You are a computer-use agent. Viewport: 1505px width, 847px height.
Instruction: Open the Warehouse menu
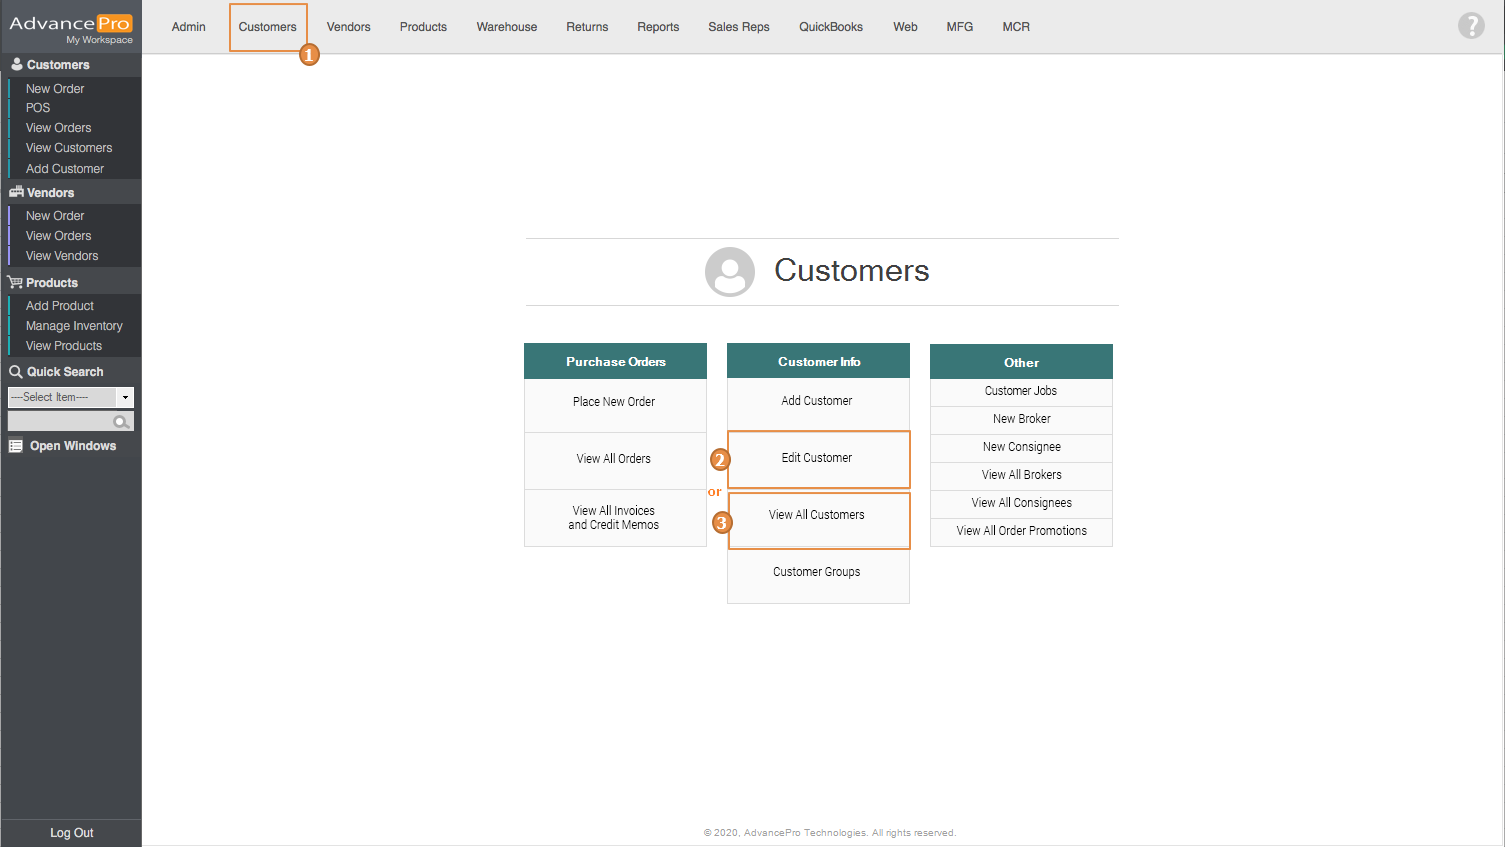pos(506,27)
